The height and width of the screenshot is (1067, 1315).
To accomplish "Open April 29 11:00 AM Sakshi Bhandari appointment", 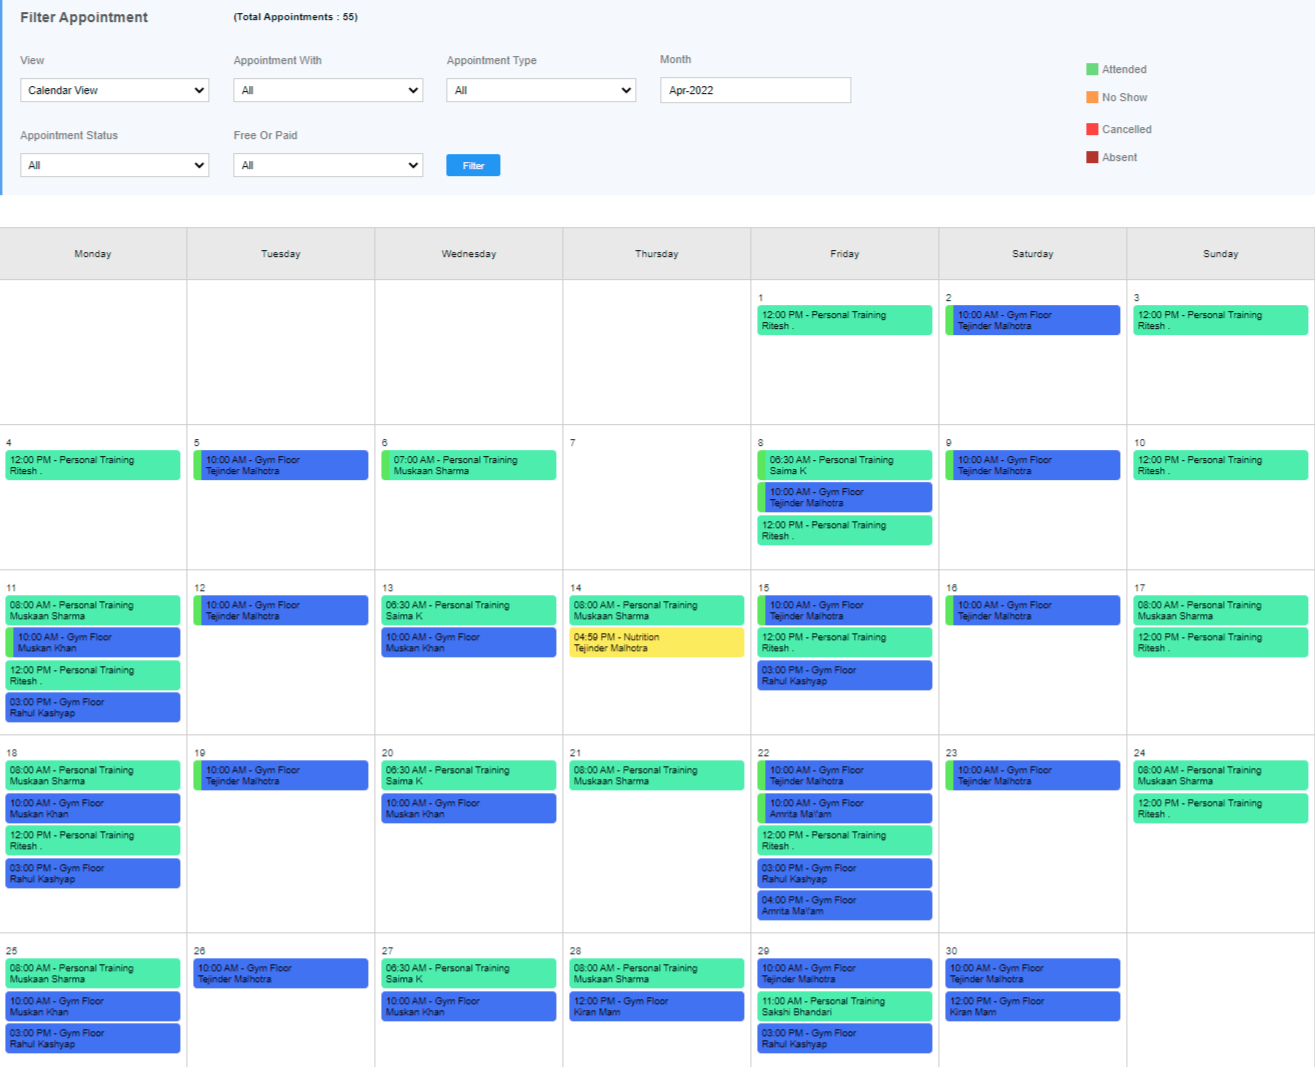I will coord(845,1006).
